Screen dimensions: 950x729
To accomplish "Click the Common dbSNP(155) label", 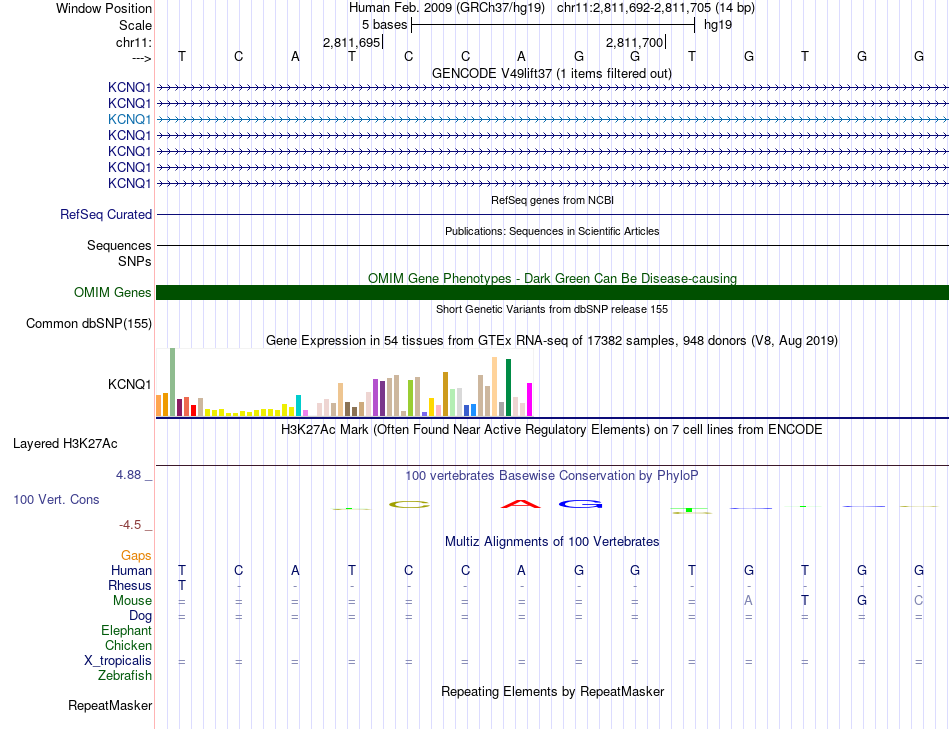I will [x=88, y=324].
